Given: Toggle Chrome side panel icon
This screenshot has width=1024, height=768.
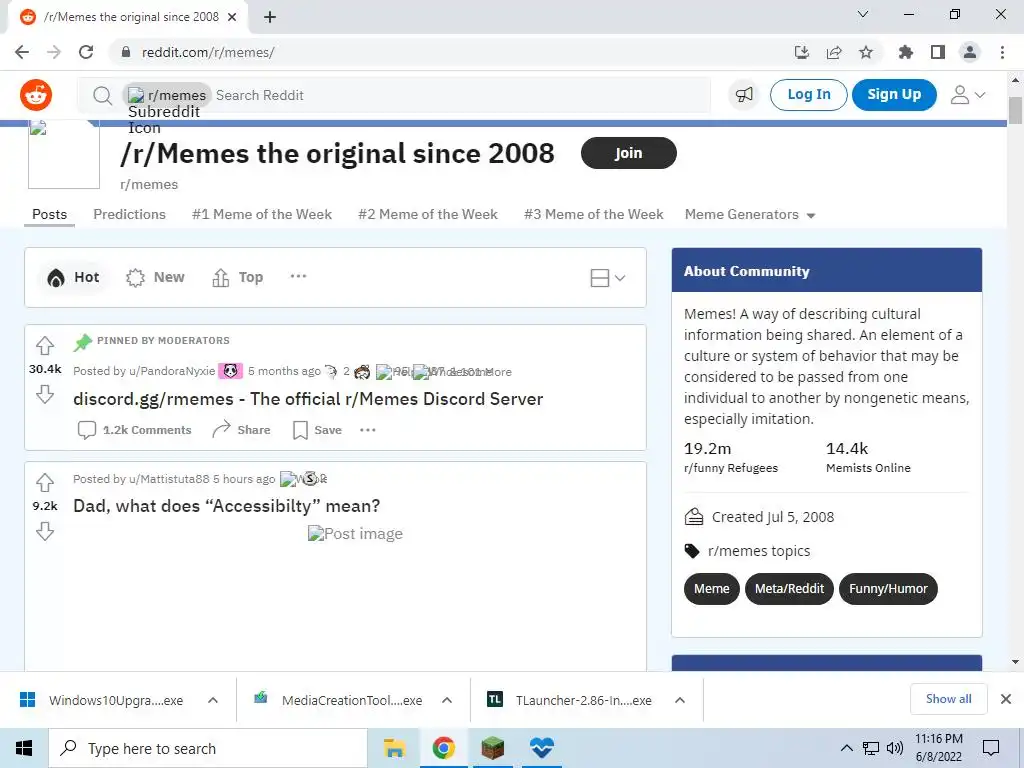Looking at the screenshot, I should point(938,52).
